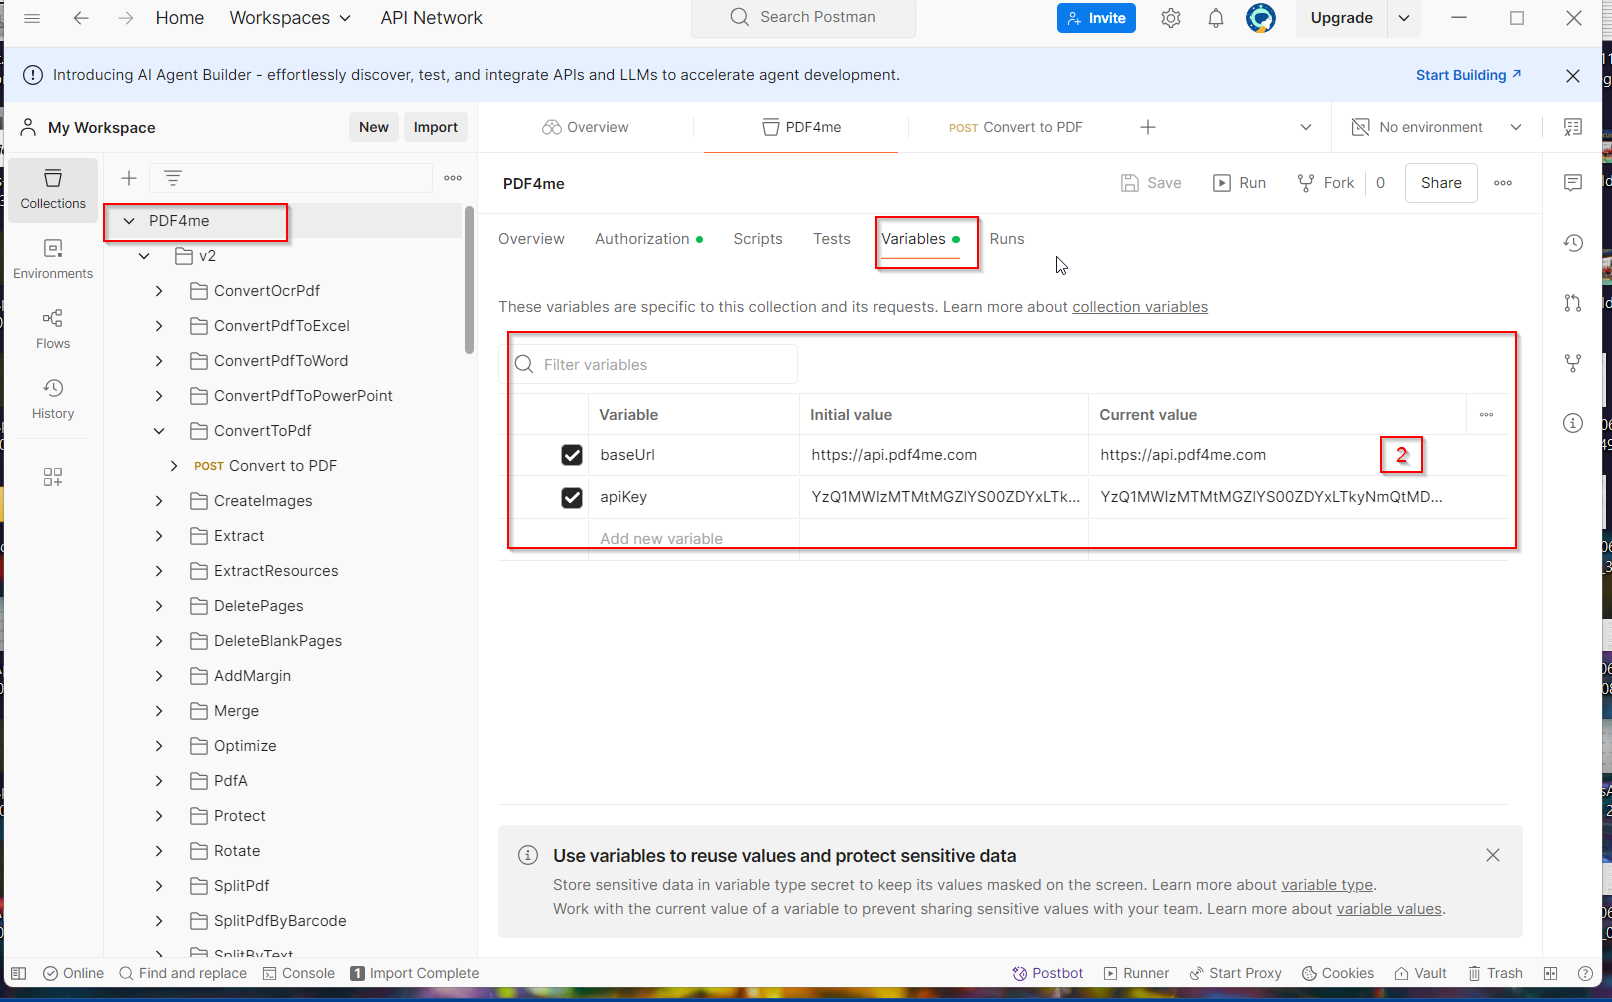The width and height of the screenshot is (1612, 1002).
Task: Open the user profile avatar
Action: click(1261, 18)
